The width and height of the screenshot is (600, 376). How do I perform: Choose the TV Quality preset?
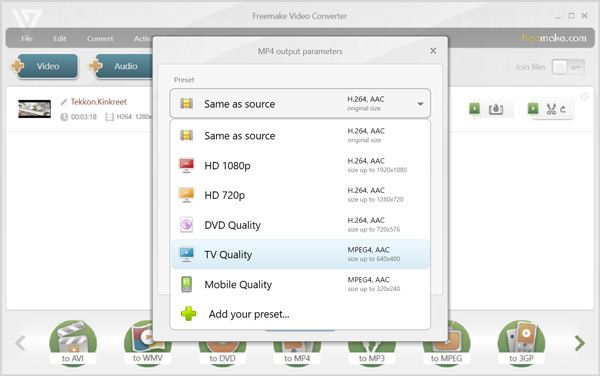click(300, 254)
